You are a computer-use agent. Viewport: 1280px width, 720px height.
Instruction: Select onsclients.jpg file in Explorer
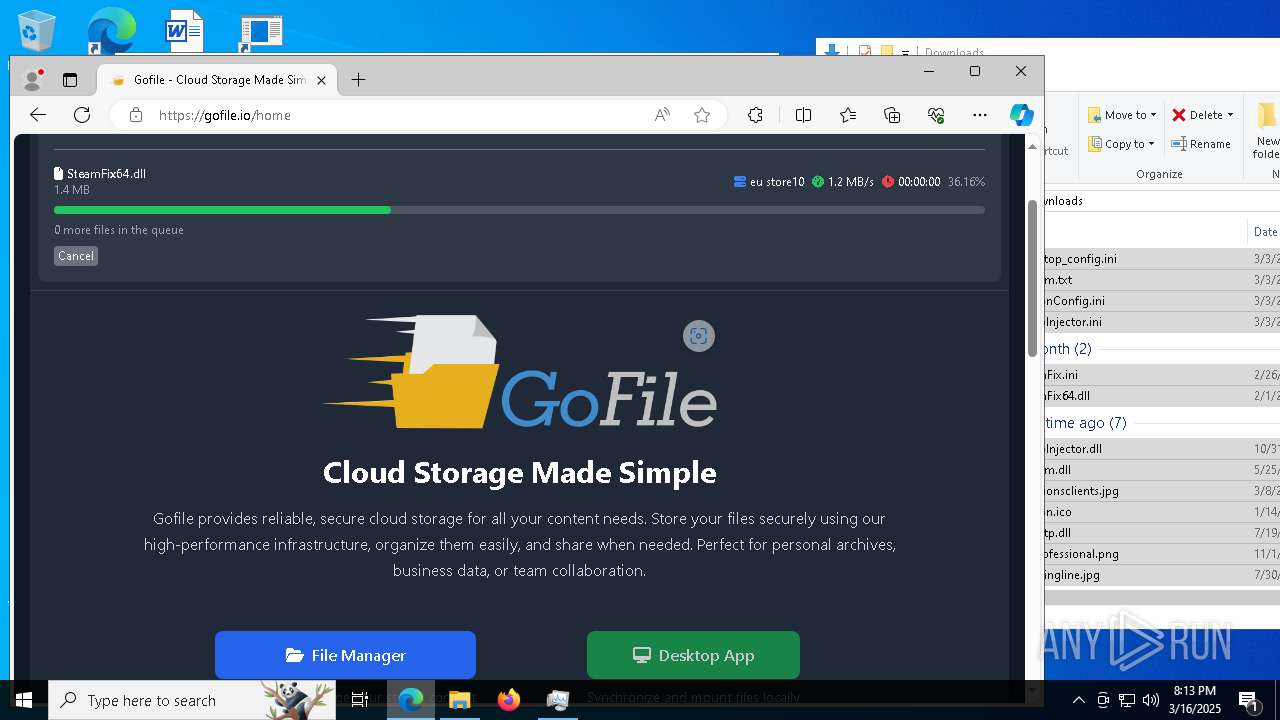(1082, 491)
